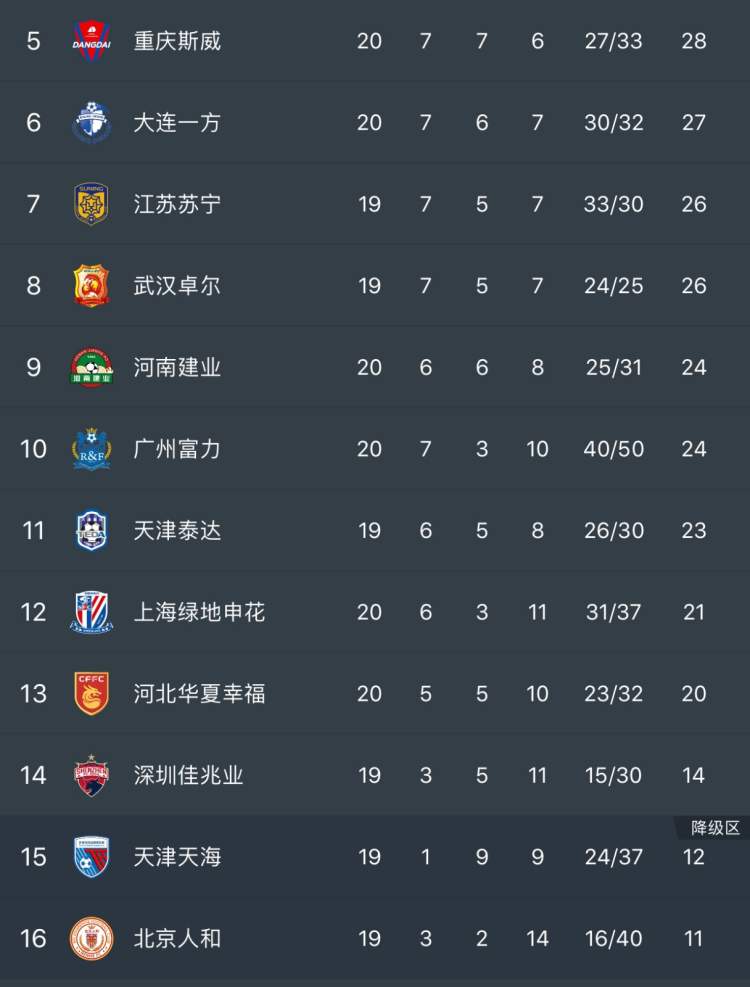Viewport: 750px width, 987px height.
Task: Open the 重庆斯威 team name link
Action: (x=177, y=41)
